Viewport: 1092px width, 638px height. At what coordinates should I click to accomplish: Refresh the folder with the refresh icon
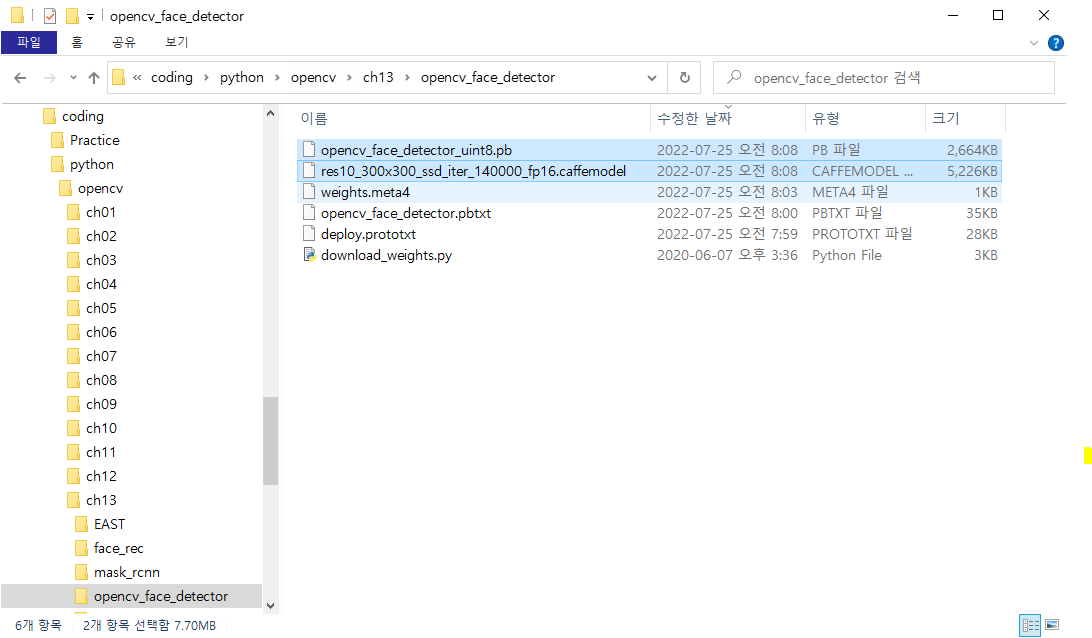coord(683,77)
